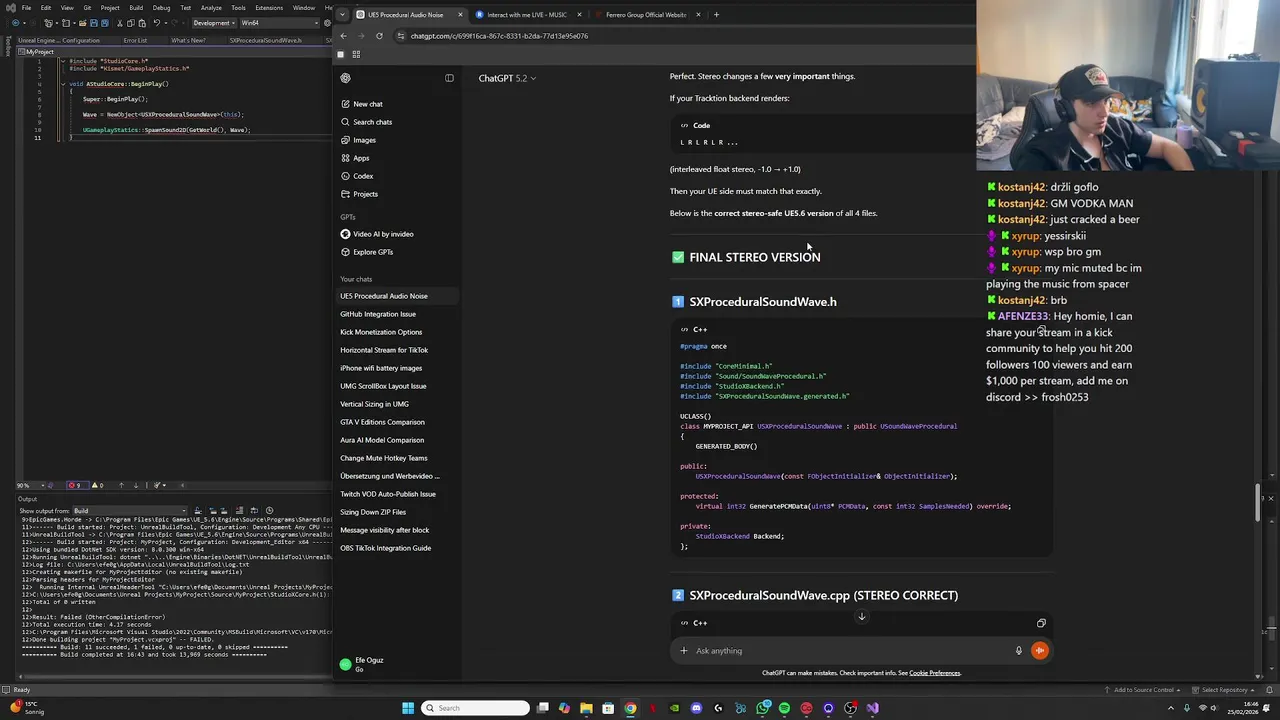Screen dimensions: 1280x720
Task: Open iPhone wifi battery images chat
Action: click(x=396, y=368)
